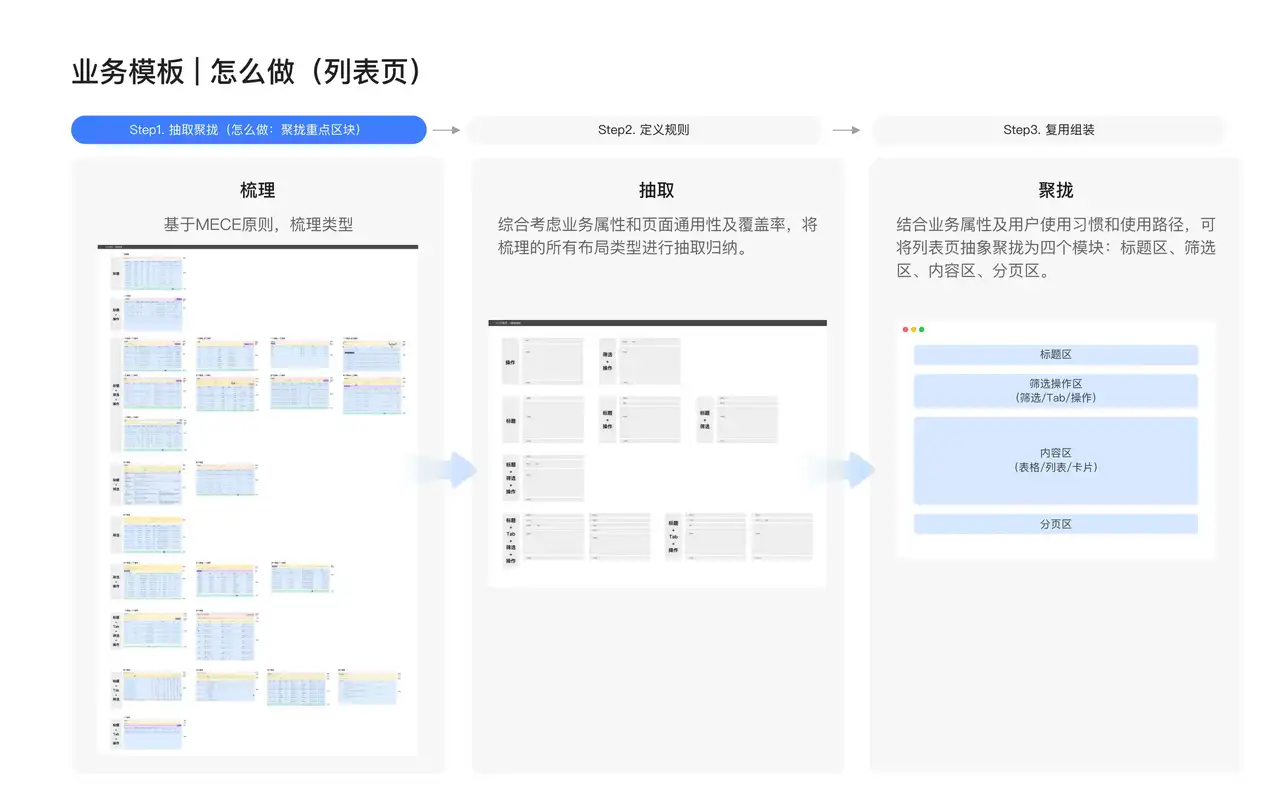The height and width of the screenshot is (800, 1280).
Task: Click the 梳理 heading
Action: pos(257,190)
